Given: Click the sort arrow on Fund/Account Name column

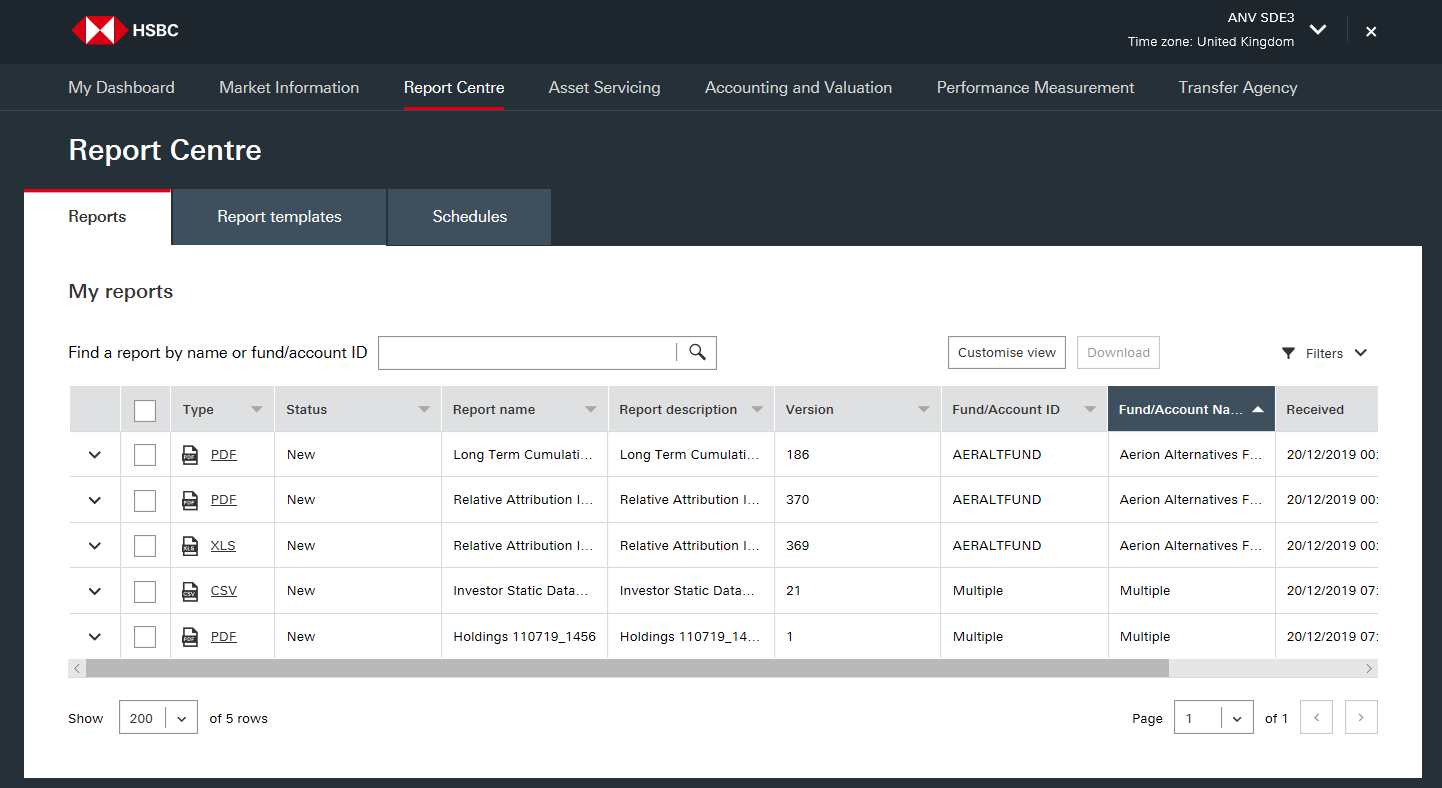Looking at the screenshot, I should (1258, 410).
